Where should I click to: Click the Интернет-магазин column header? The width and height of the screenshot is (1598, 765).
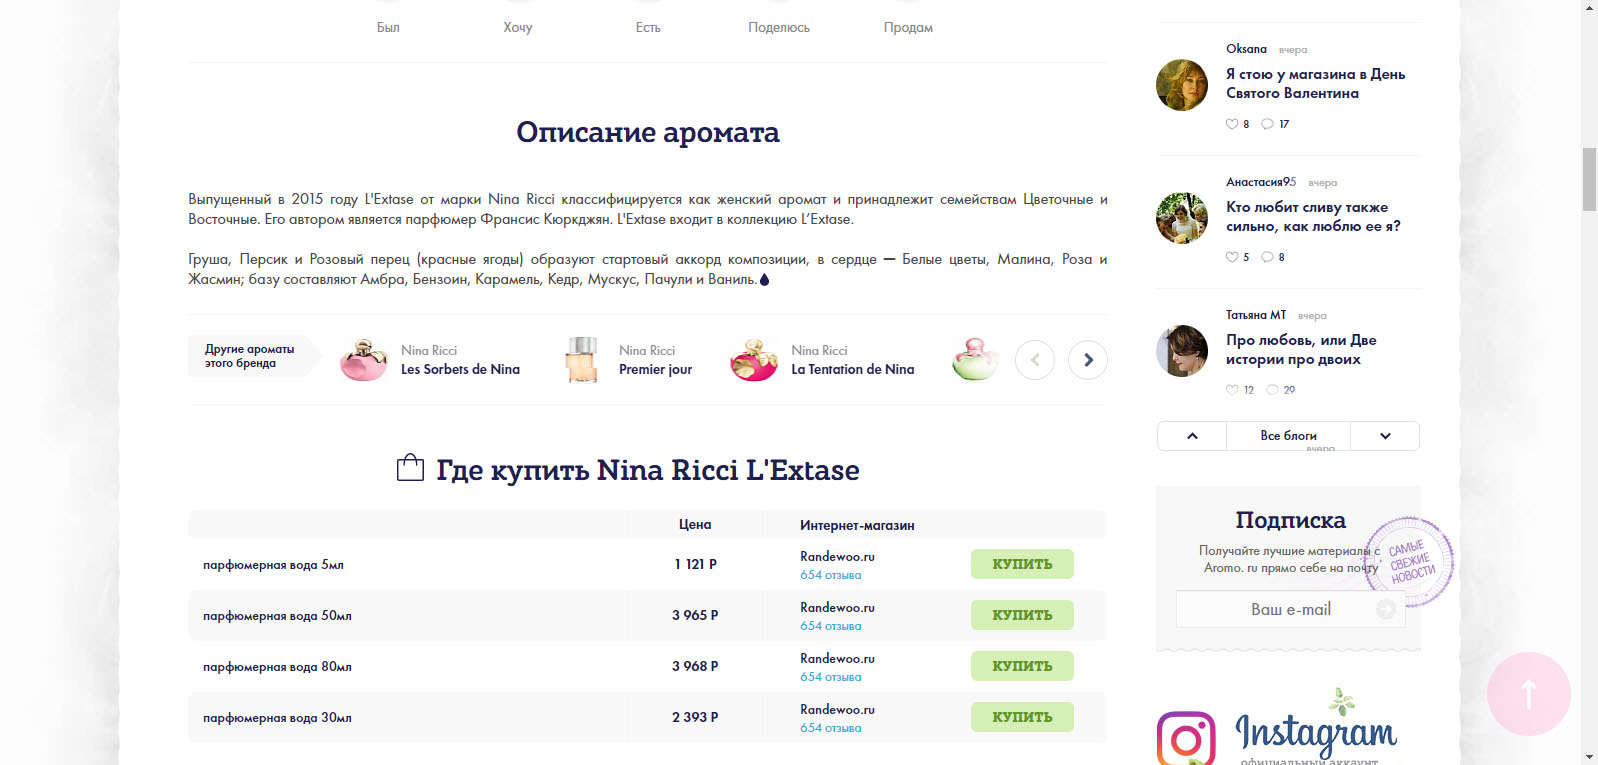click(x=857, y=525)
